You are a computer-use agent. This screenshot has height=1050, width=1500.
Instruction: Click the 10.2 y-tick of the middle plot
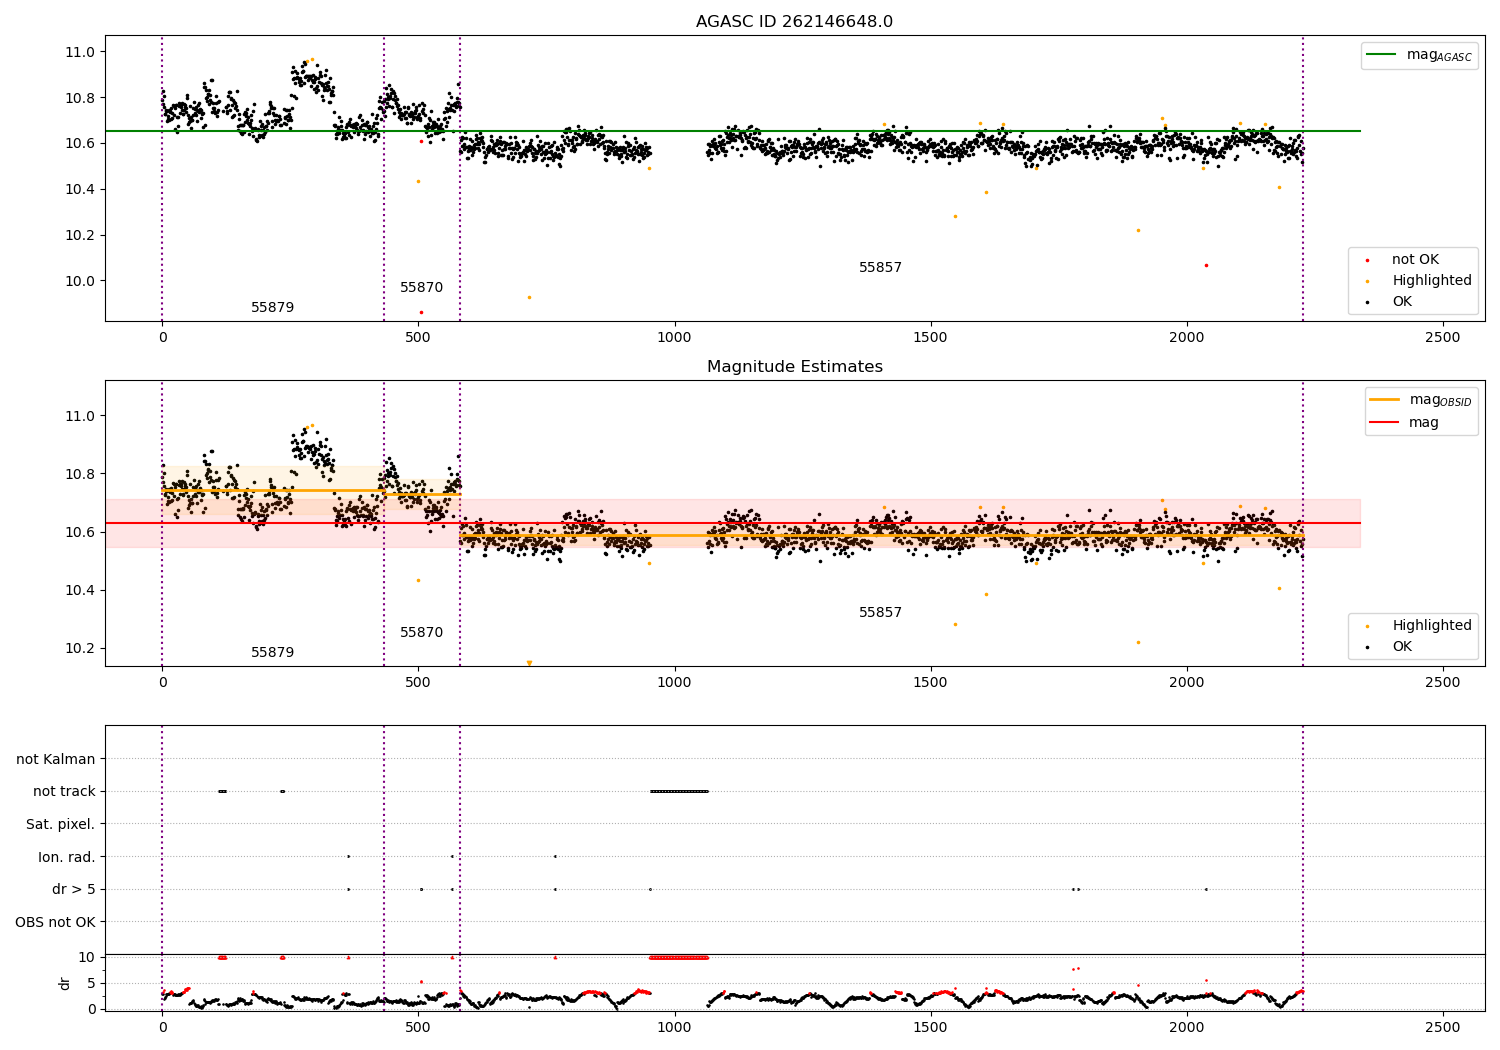click(x=80, y=648)
